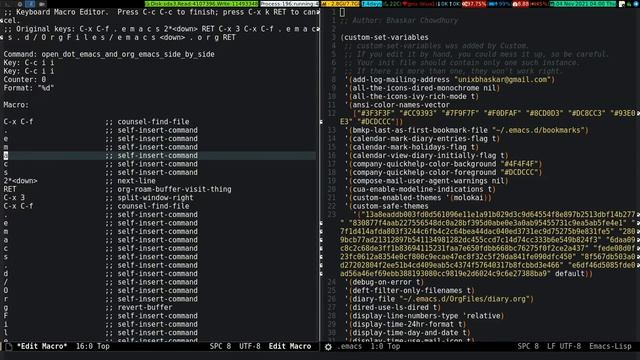The image size is (640, 360).
Task: Click the Command: open_dot_emacs_and_org_emacs_side_by_side line
Action: [109, 54]
